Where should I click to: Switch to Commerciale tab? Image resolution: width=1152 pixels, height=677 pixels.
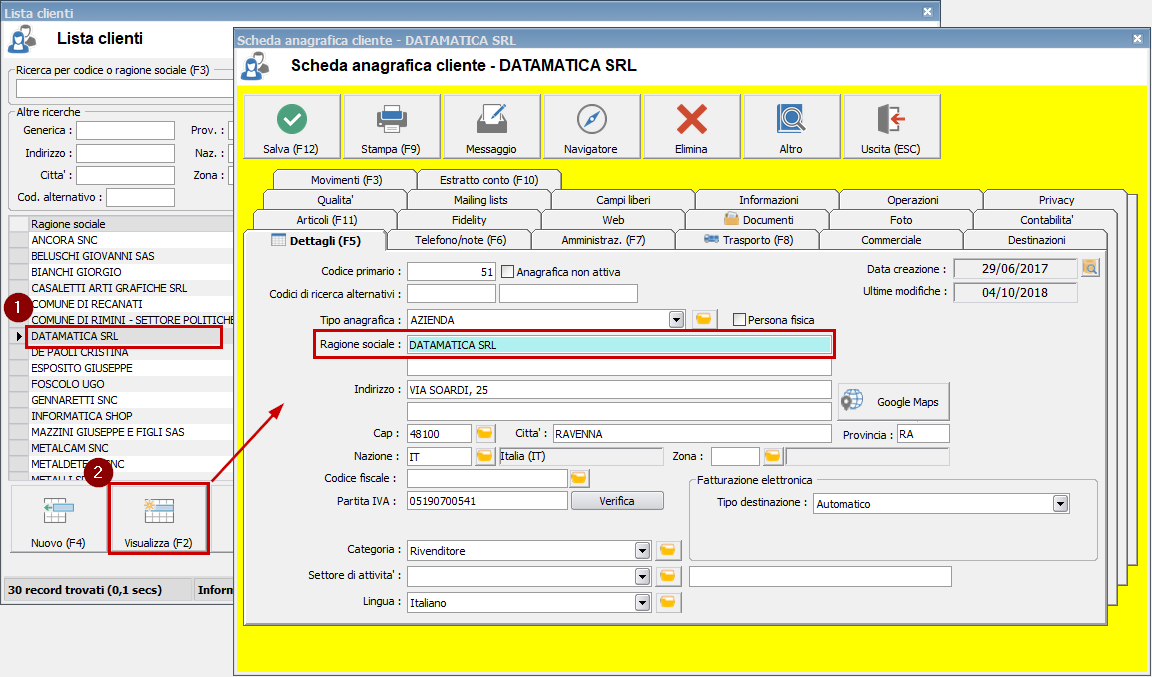point(891,240)
